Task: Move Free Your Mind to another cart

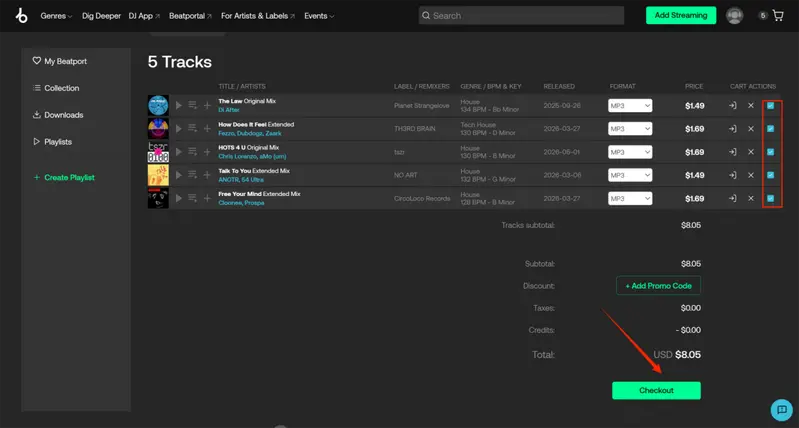Action: (733, 198)
